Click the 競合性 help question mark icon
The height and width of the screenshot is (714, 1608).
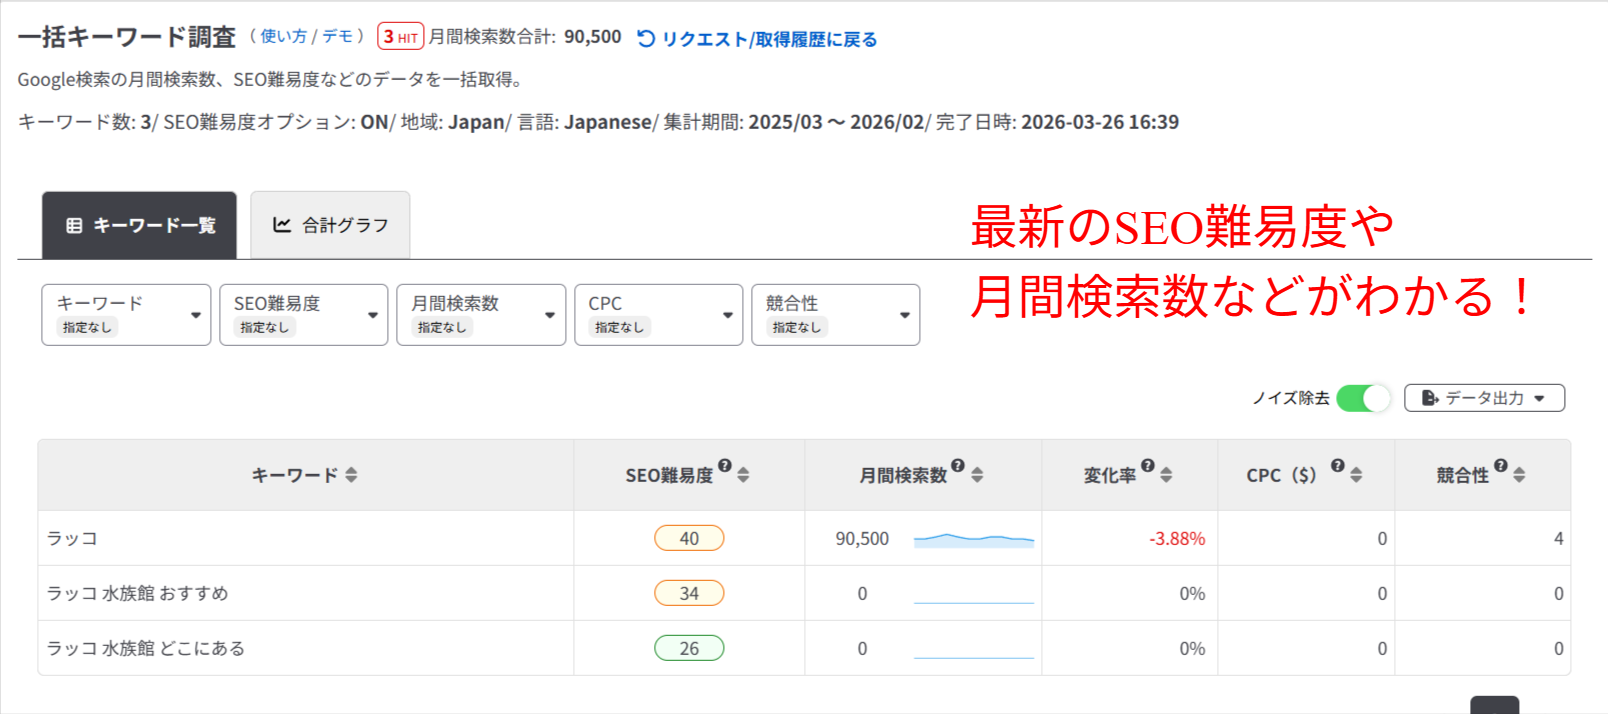pyautogui.click(x=1501, y=465)
